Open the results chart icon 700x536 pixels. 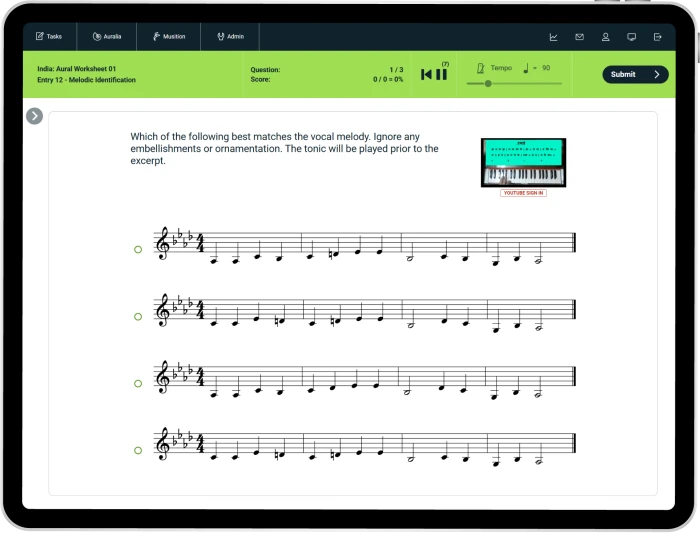pos(553,37)
